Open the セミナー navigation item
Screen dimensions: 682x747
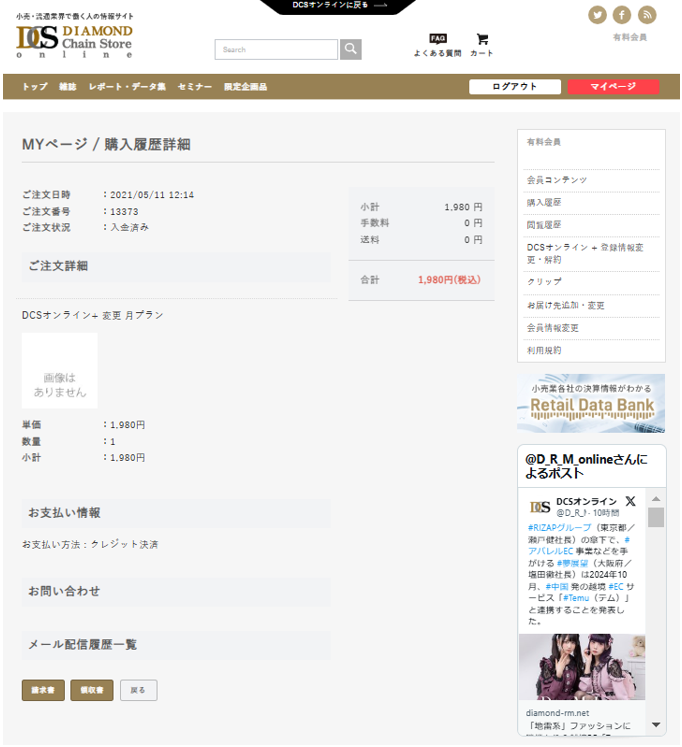coord(194,87)
